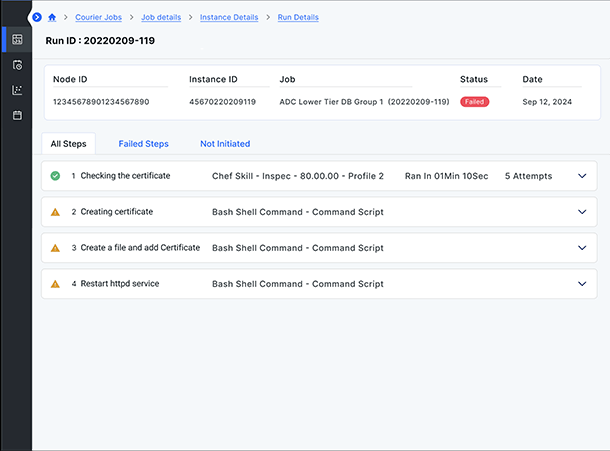Viewport: 610px width, 451px height.
Task: Open Job details breadcrumb link
Action: click(x=162, y=17)
